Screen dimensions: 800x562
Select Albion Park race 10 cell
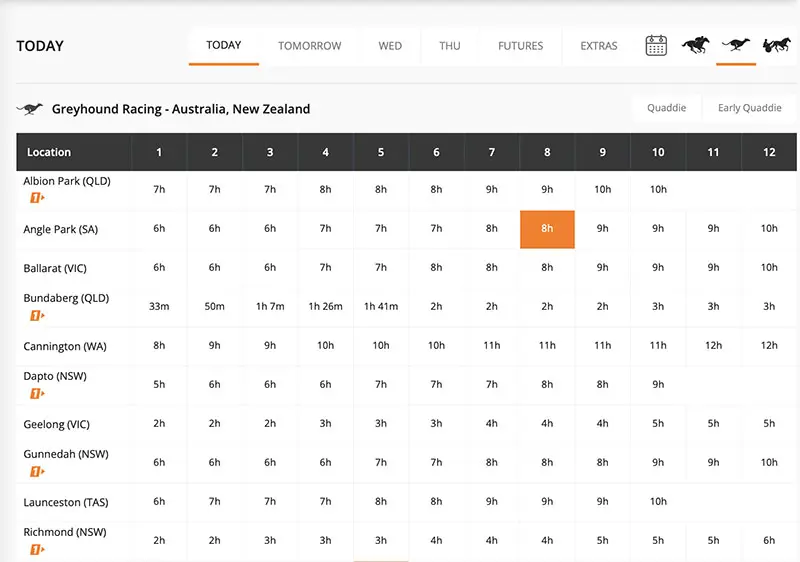tap(658, 190)
